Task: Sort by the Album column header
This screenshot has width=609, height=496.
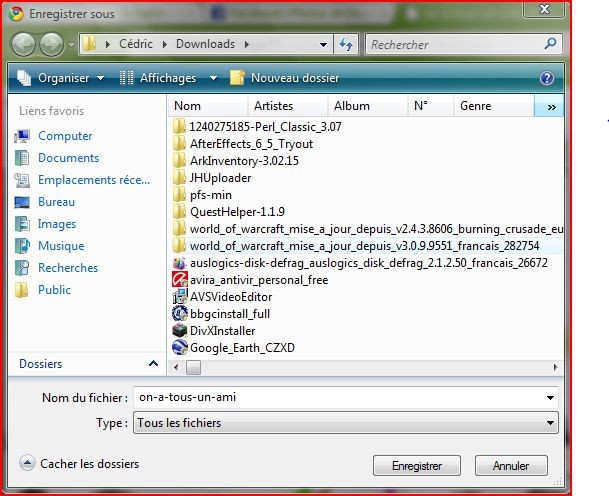Action: click(368, 106)
